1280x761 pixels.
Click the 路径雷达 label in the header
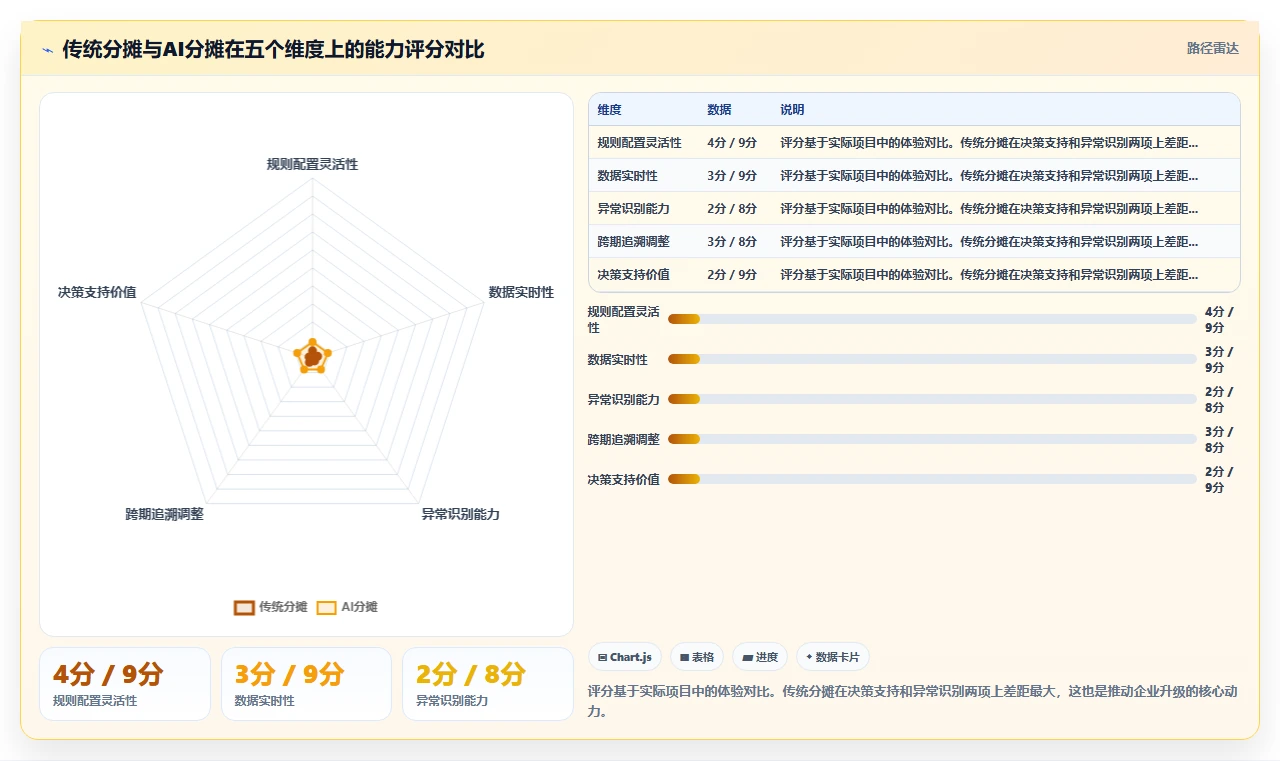pos(1212,48)
